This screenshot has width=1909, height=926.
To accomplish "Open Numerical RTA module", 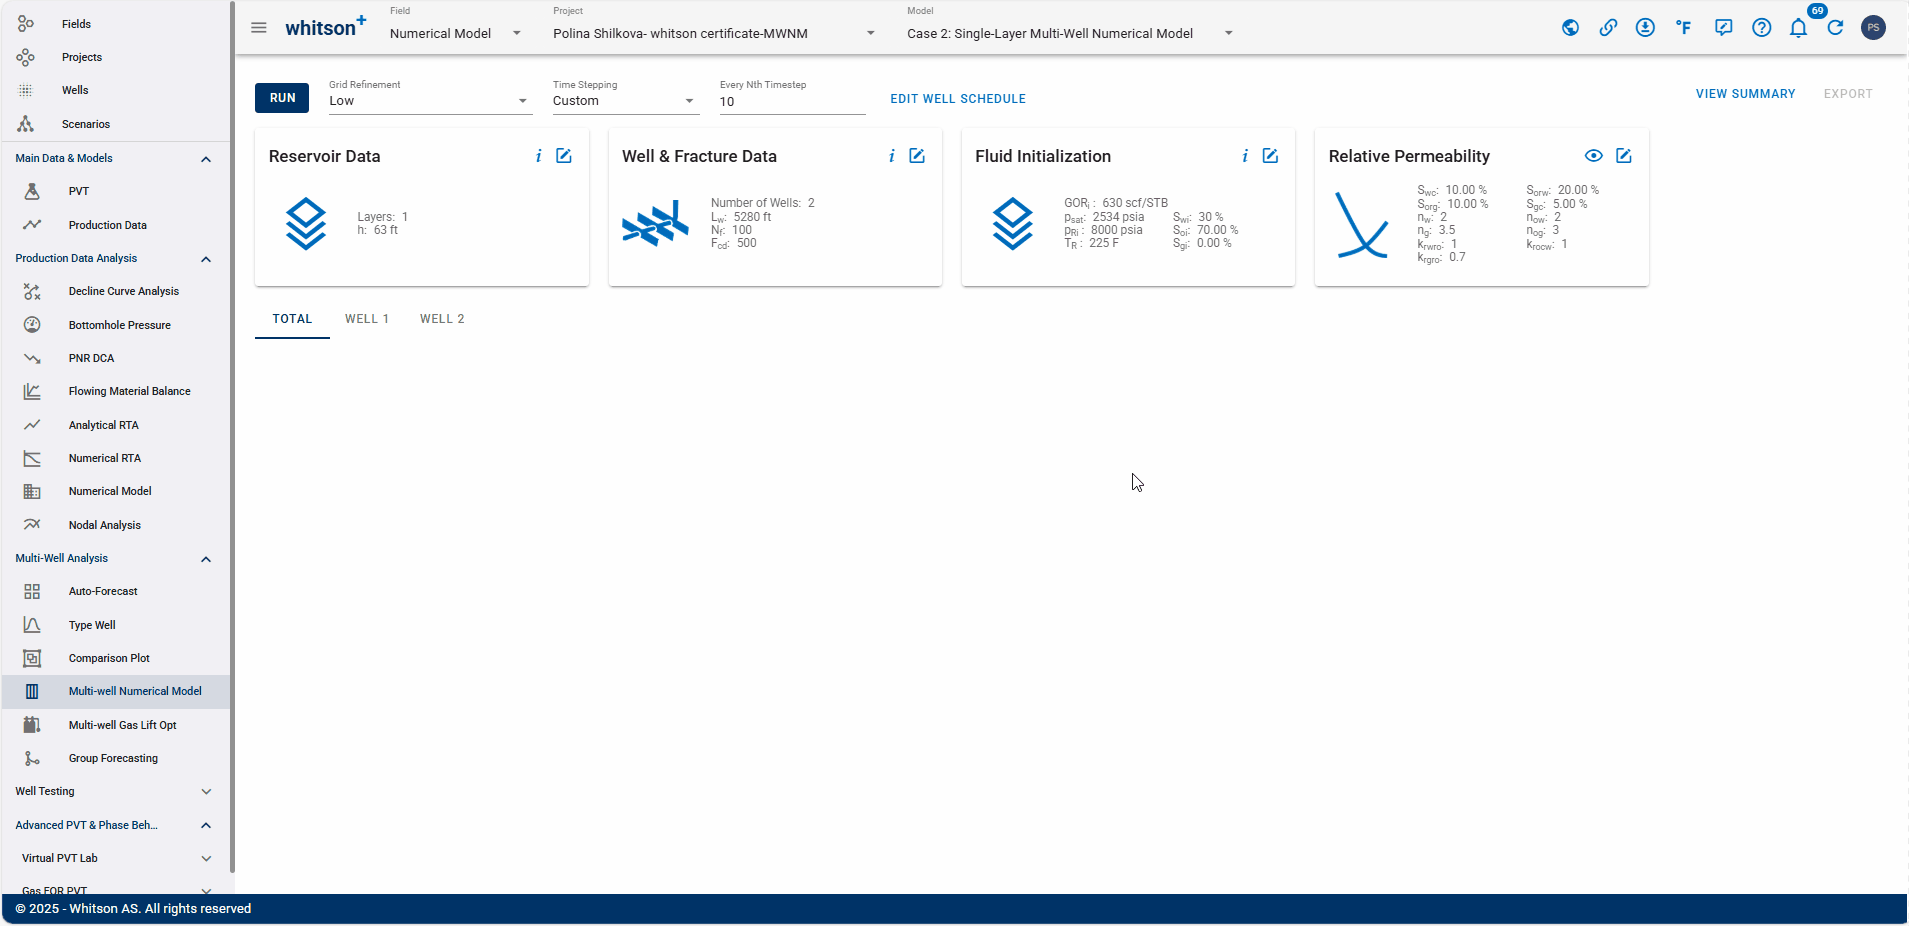I will click(x=115, y=458).
